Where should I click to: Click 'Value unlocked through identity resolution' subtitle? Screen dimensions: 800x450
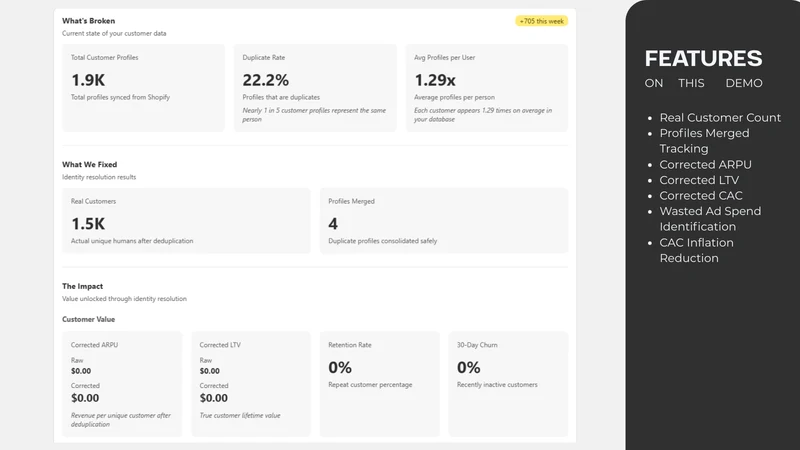click(124, 298)
